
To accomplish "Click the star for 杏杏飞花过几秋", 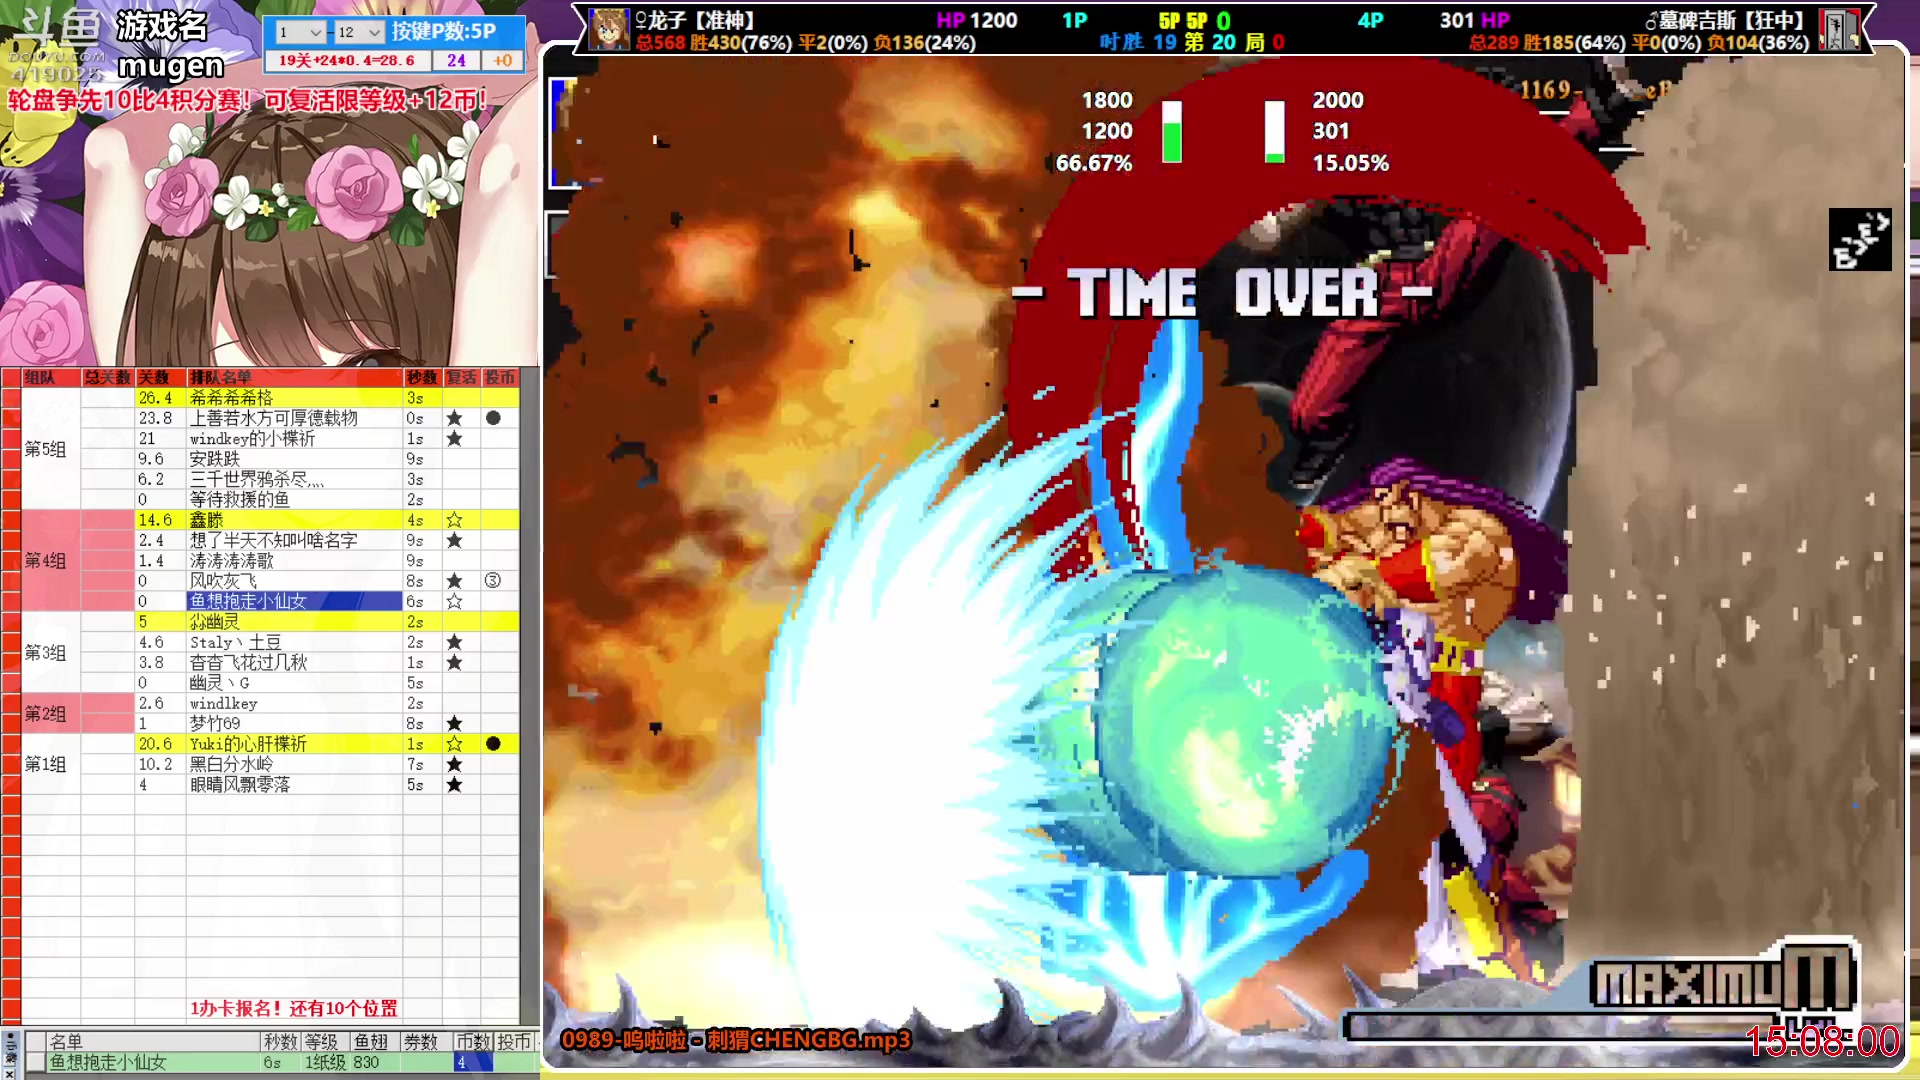I will 454,663.
